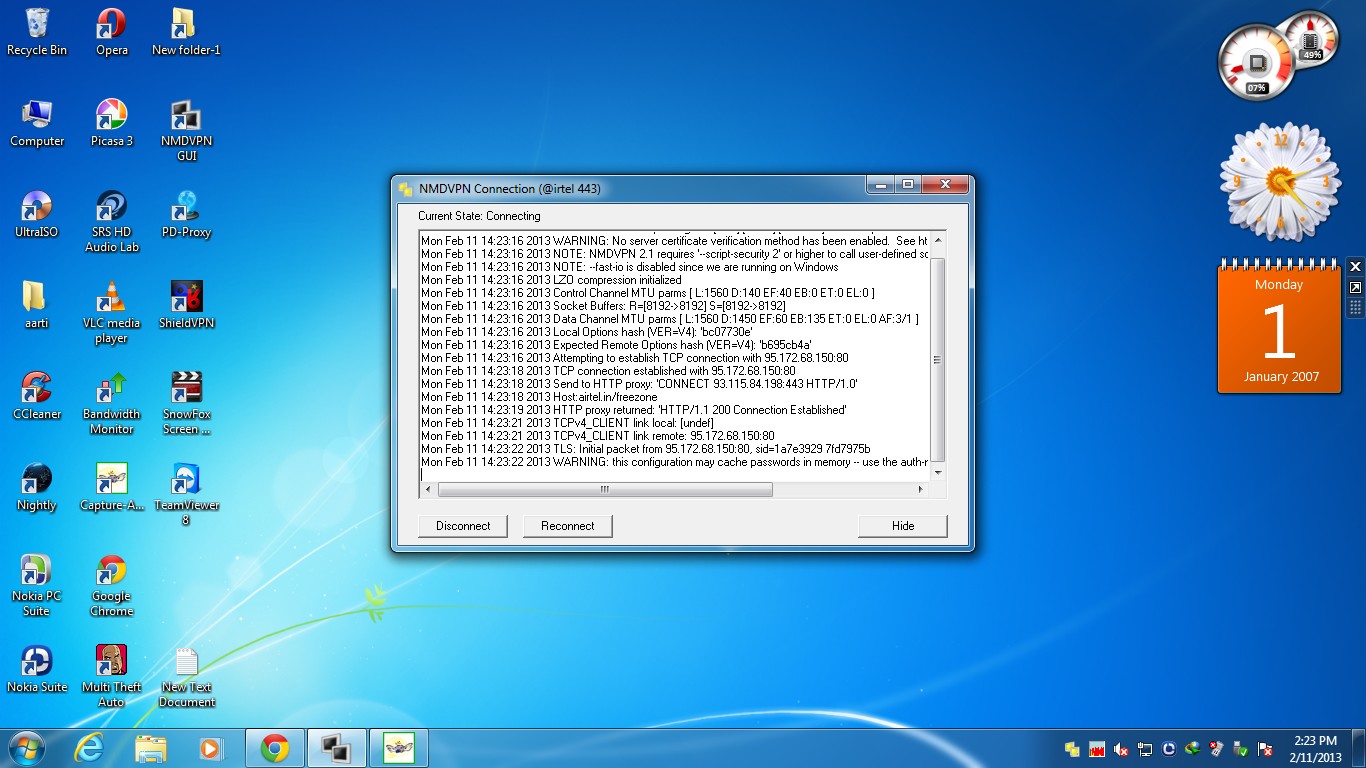Open Windows Explorer from the taskbar

[x=151, y=748]
